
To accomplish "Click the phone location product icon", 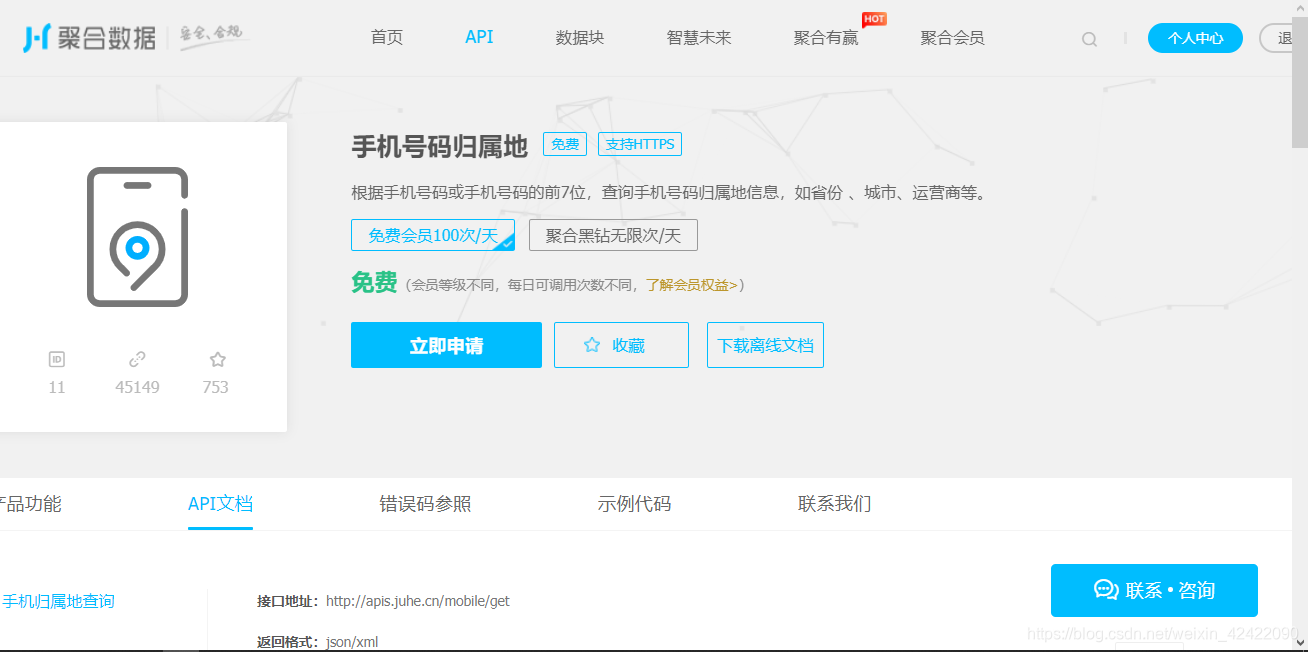I will coord(138,237).
